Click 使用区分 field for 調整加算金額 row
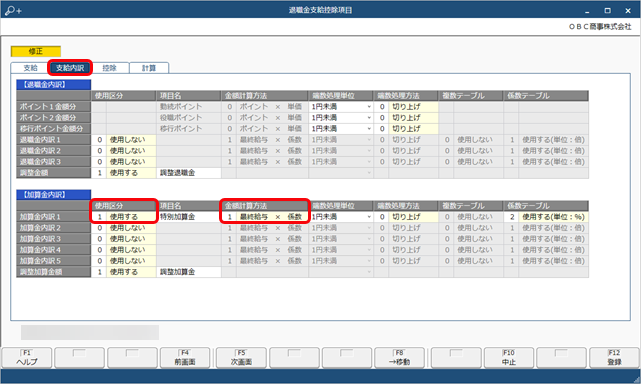This screenshot has width=641, height=384. tap(123, 272)
